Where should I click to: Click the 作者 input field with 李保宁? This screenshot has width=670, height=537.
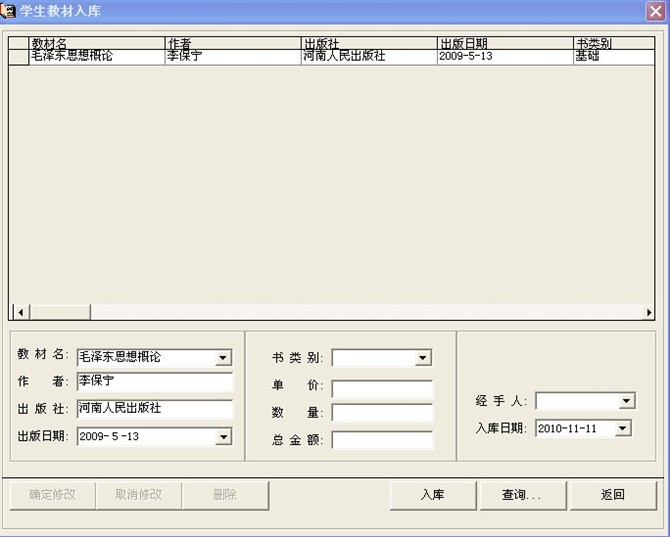[x=155, y=381]
